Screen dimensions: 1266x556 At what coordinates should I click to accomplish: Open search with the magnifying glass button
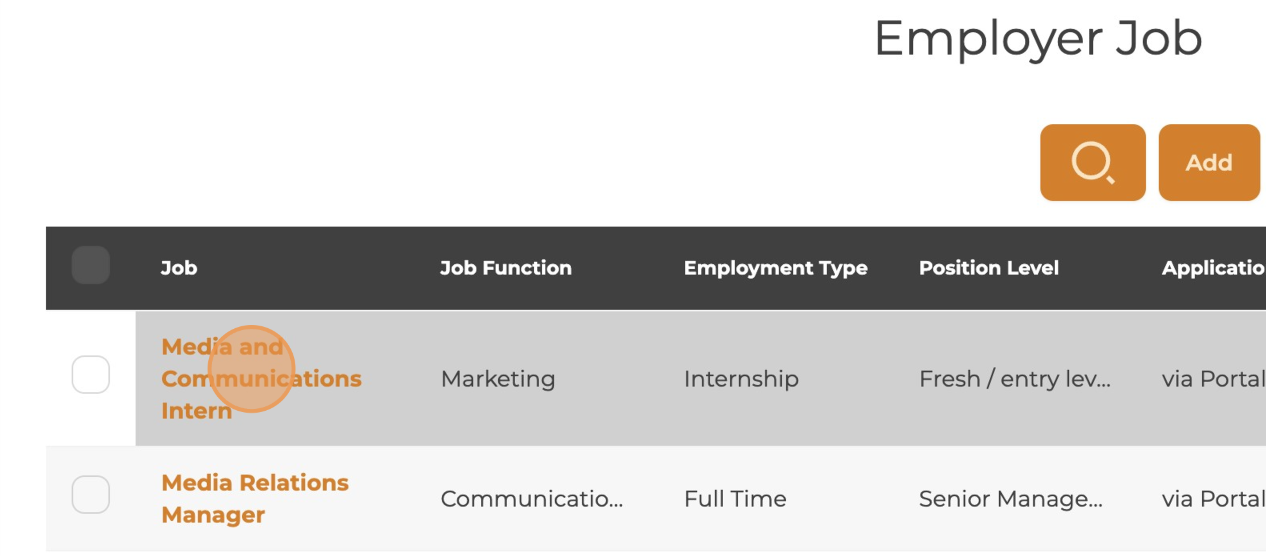(x=1092, y=162)
